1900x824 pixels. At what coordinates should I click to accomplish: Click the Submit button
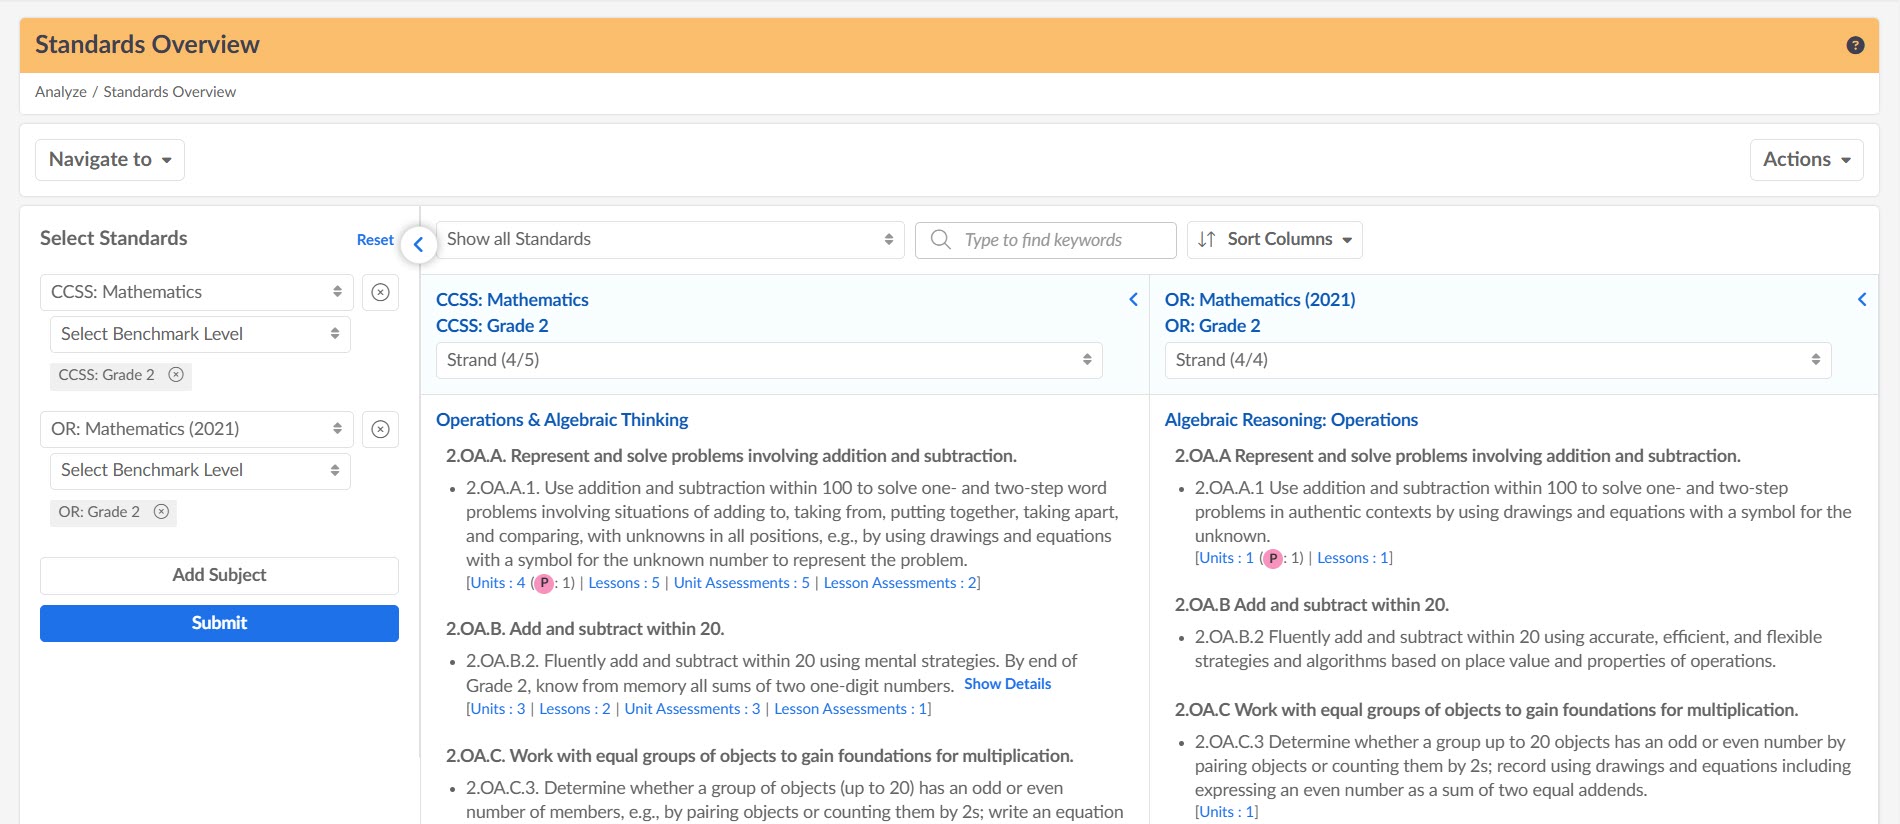(219, 623)
